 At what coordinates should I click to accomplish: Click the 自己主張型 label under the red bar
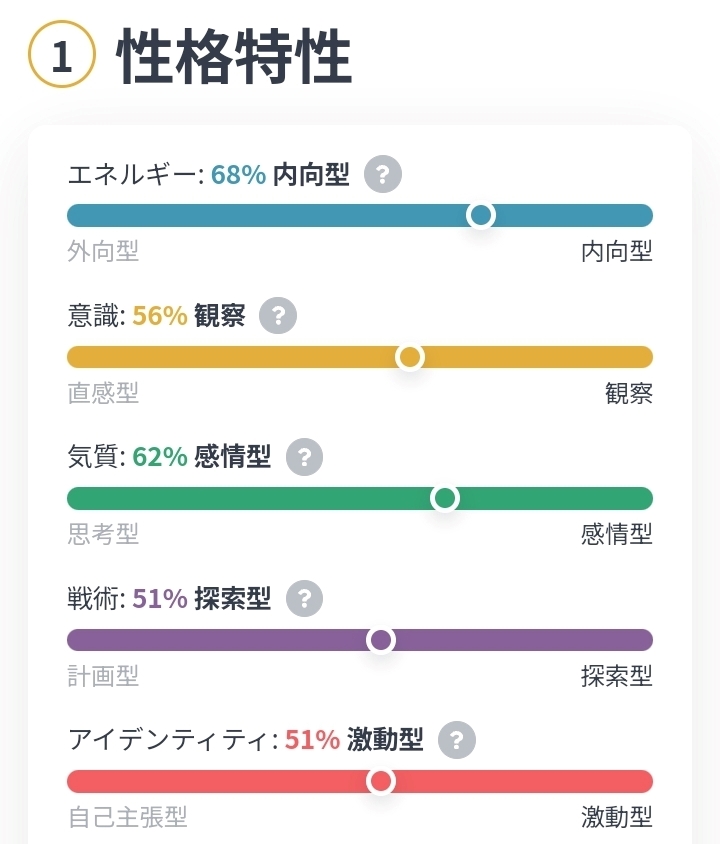[x=127, y=817]
